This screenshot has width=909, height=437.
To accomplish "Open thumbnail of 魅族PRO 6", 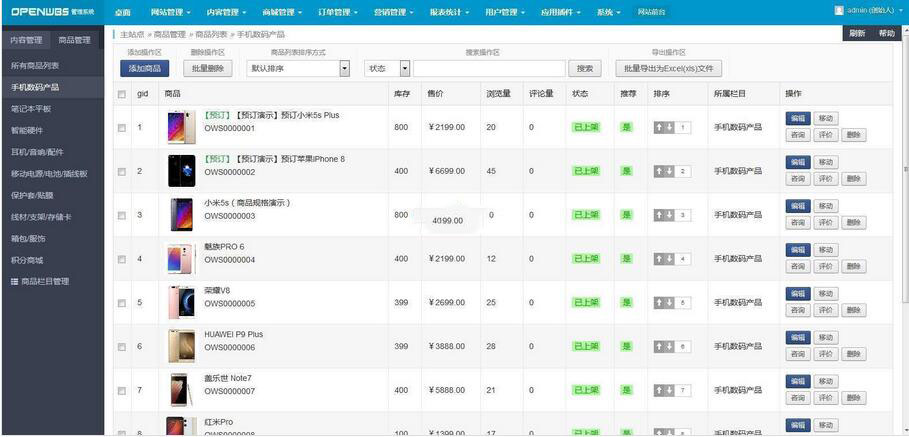I will (181, 258).
